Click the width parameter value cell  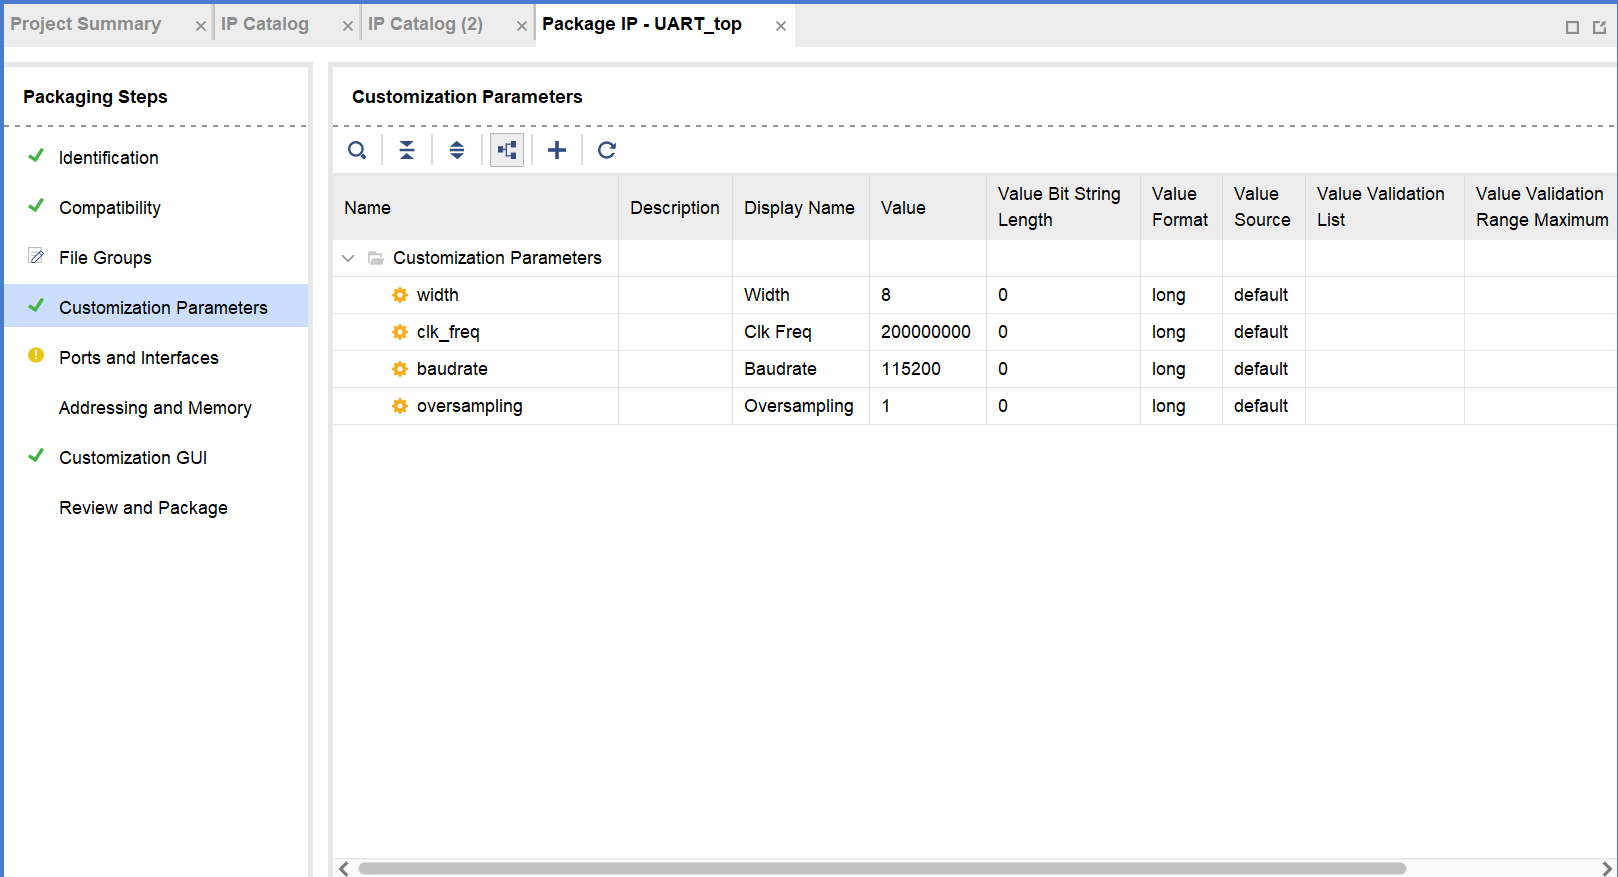pos(926,295)
